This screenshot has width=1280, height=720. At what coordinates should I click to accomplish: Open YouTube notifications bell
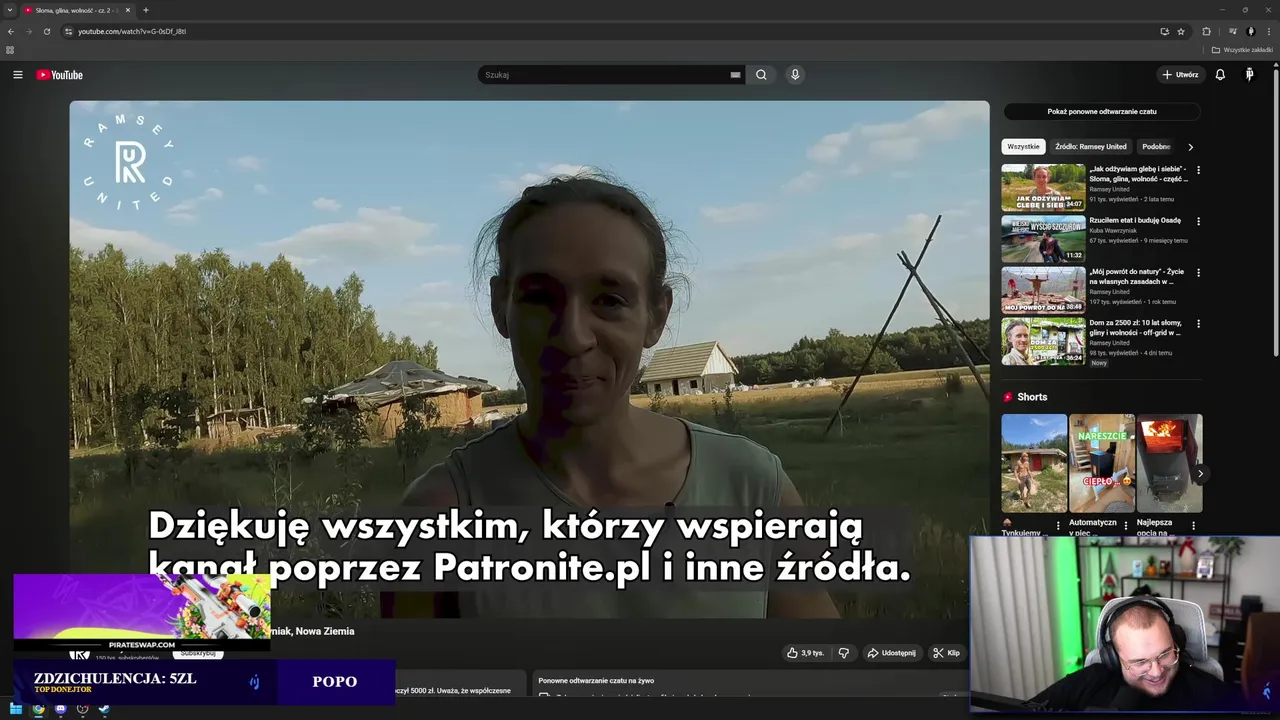[x=1220, y=75]
